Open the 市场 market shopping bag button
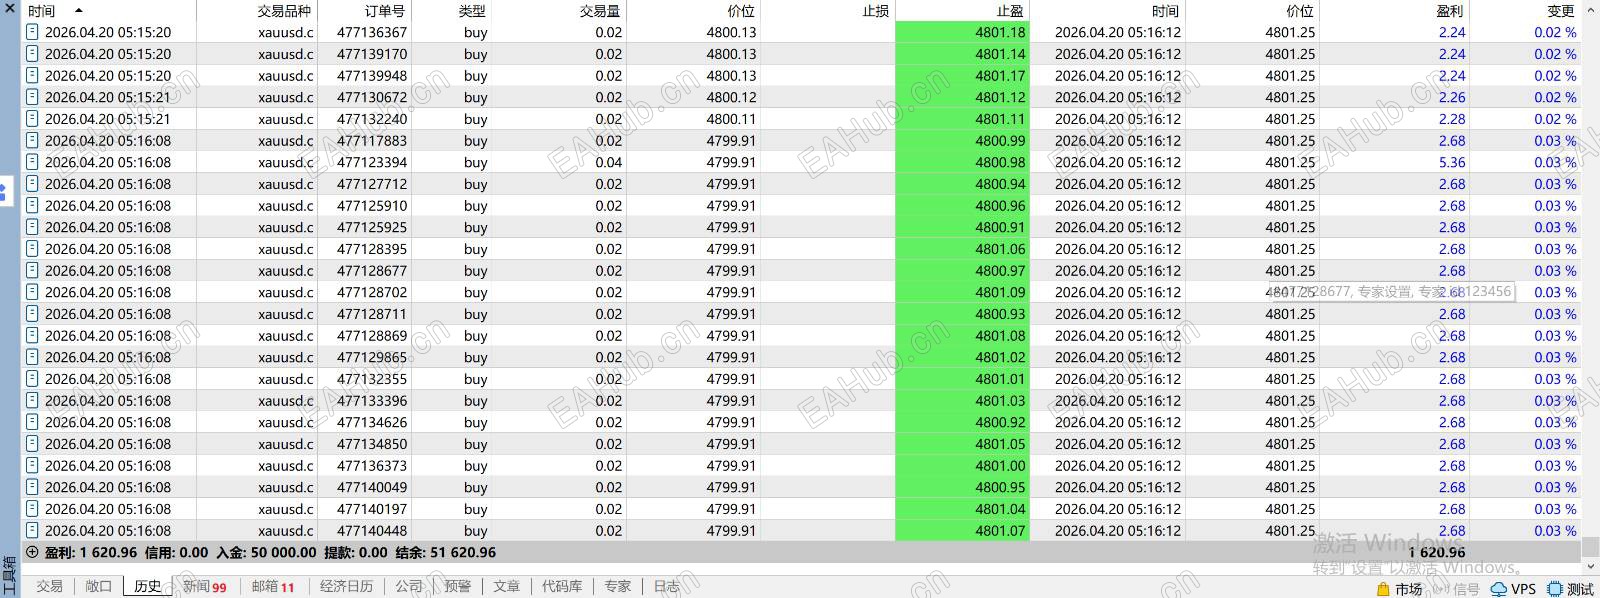Image resolution: width=1600 pixels, height=598 pixels. 1399,589
